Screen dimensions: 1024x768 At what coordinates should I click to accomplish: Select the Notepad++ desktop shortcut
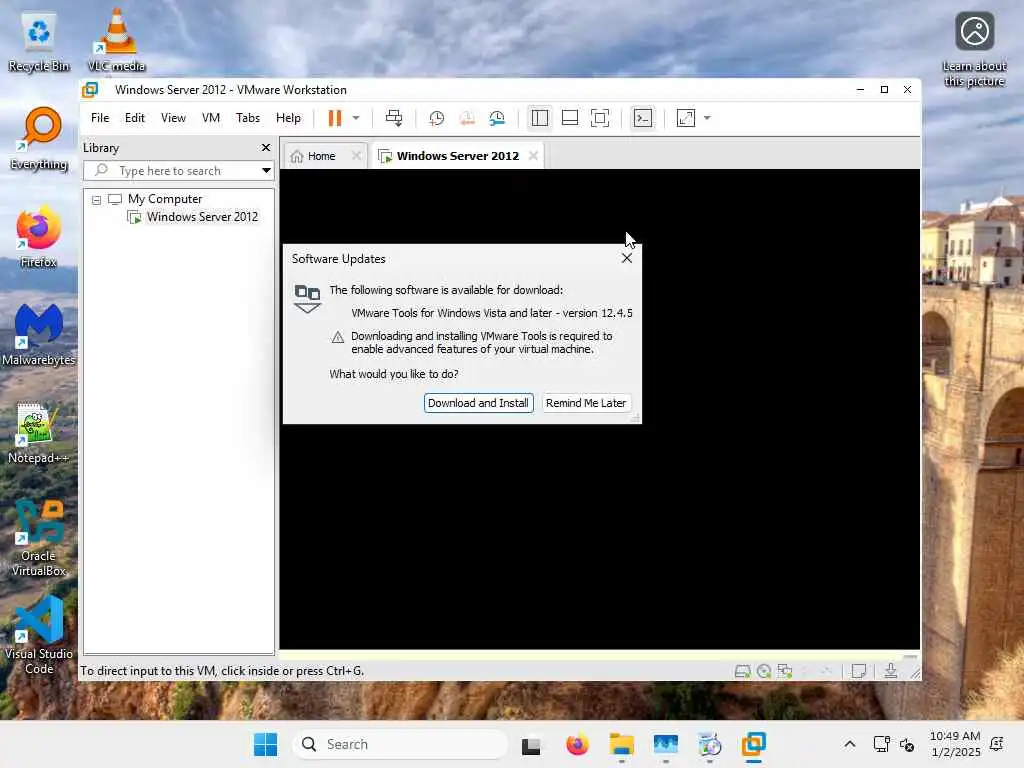tap(38, 432)
